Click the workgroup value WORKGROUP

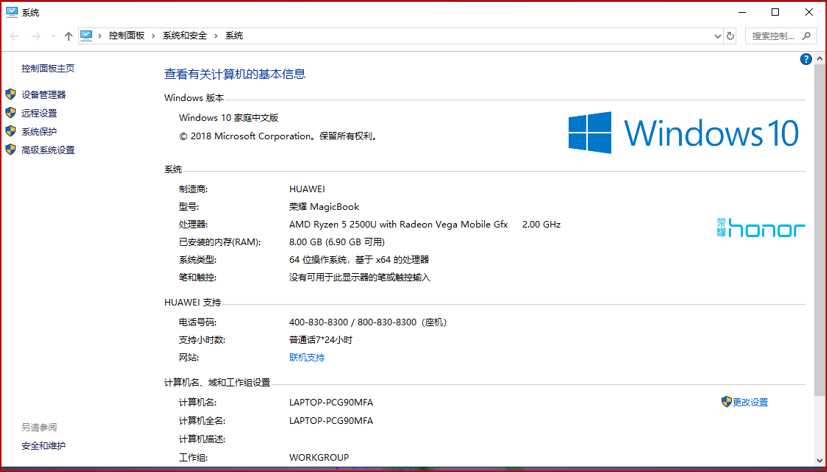[319, 457]
